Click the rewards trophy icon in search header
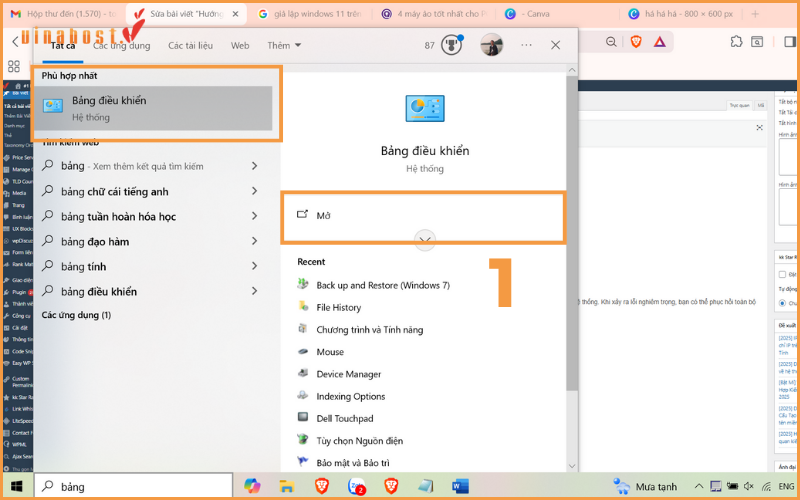The image size is (800, 500). [x=451, y=45]
